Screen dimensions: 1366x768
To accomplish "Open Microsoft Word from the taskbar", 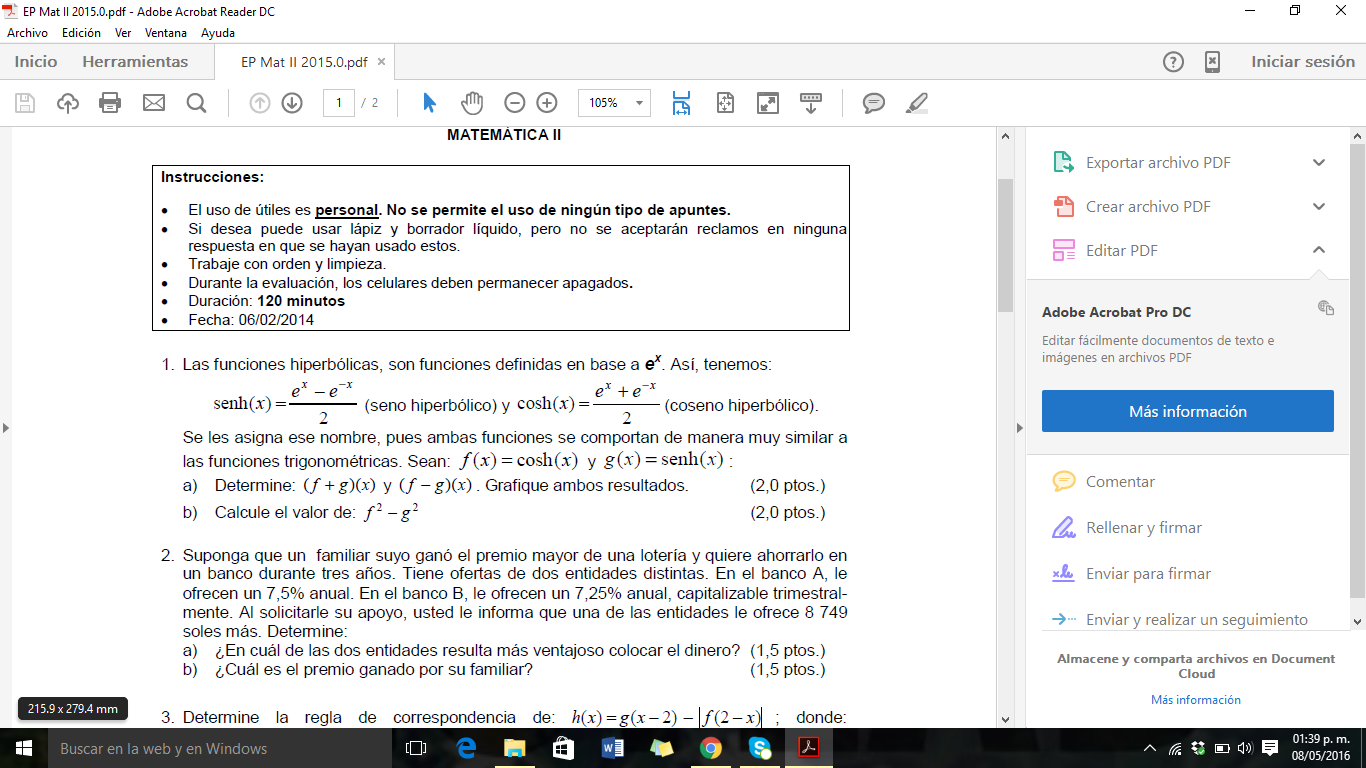I will (x=612, y=748).
